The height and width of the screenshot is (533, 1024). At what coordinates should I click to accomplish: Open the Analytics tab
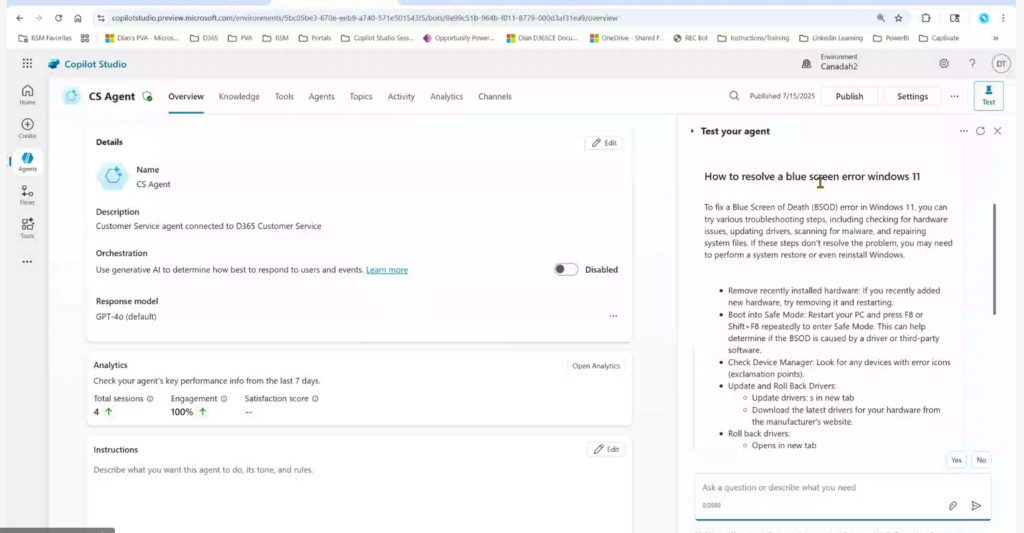point(446,96)
